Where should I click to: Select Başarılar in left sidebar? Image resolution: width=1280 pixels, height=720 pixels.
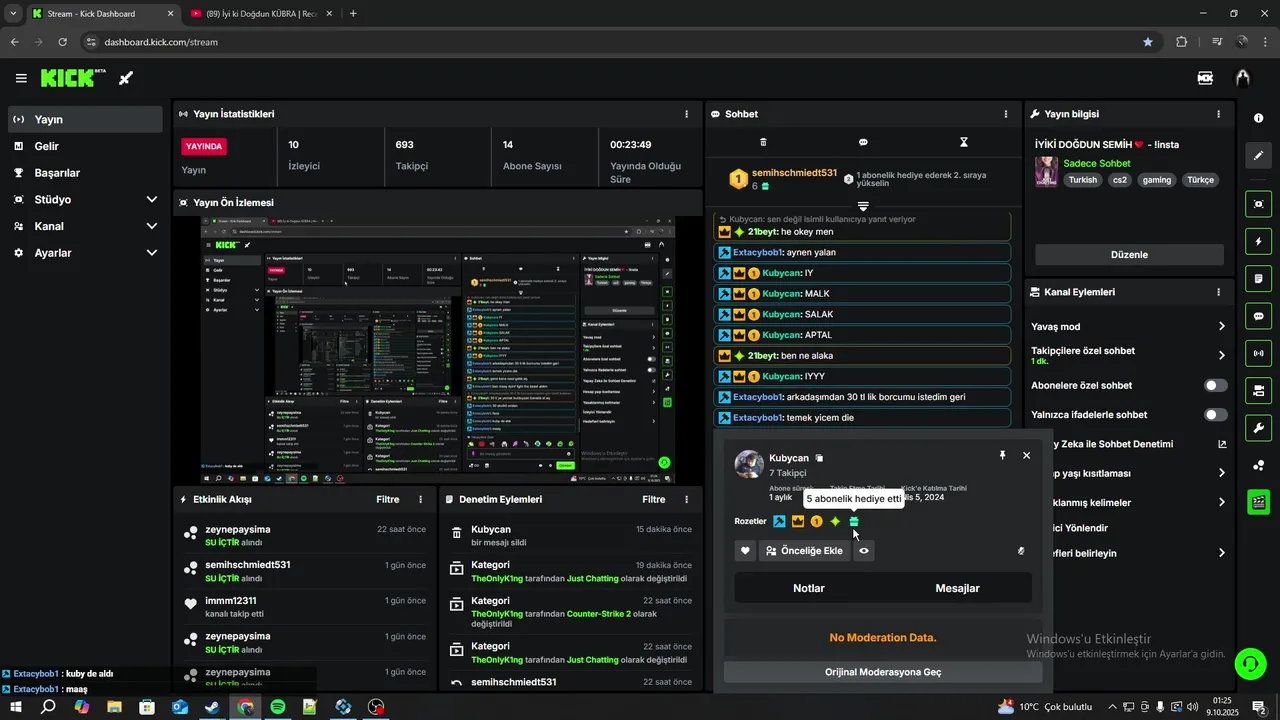coord(85,172)
